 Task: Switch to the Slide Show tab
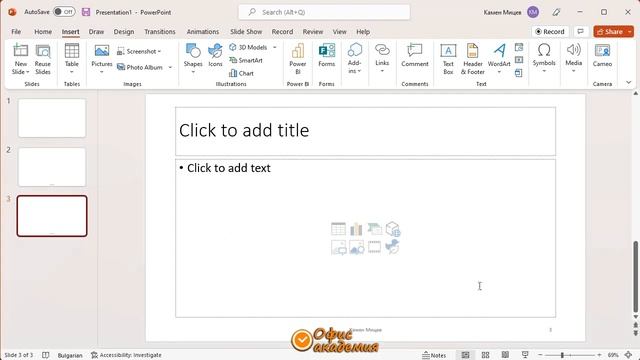(x=246, y=31)
